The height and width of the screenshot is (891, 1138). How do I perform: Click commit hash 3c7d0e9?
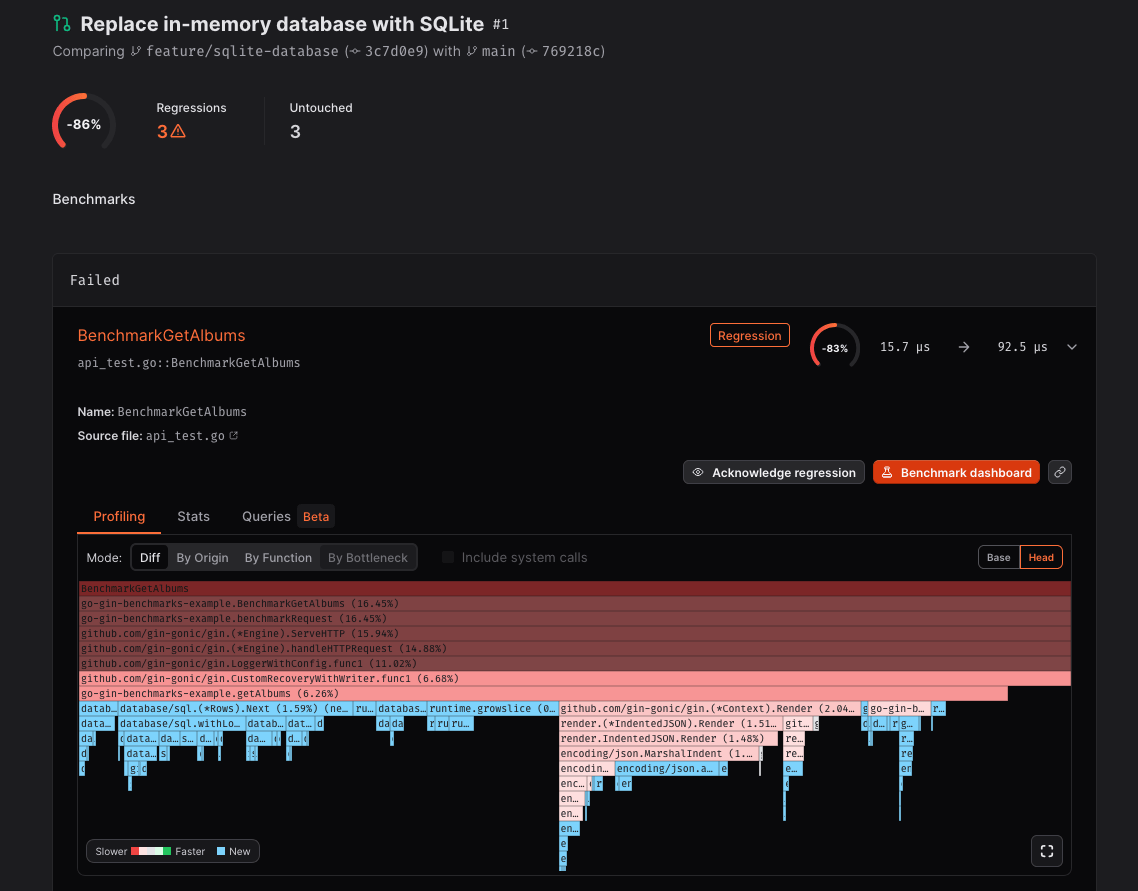(396, 51)
